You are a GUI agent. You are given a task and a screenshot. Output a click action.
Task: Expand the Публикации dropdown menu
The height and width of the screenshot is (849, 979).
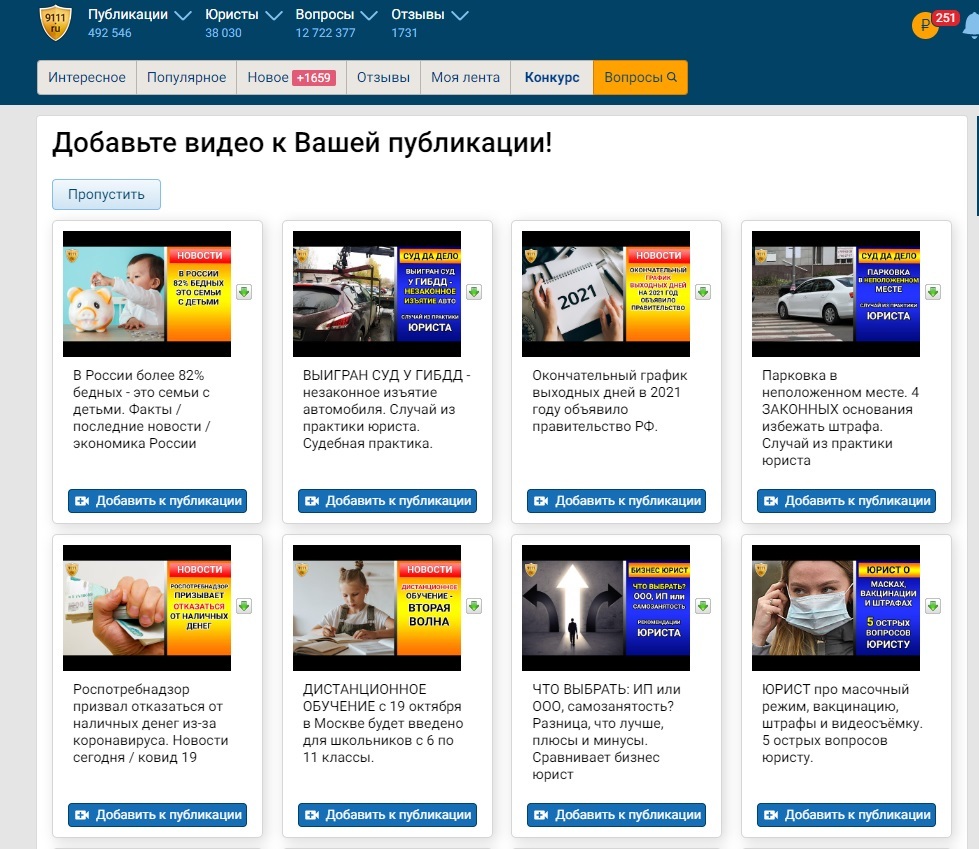tap(182, 16)
